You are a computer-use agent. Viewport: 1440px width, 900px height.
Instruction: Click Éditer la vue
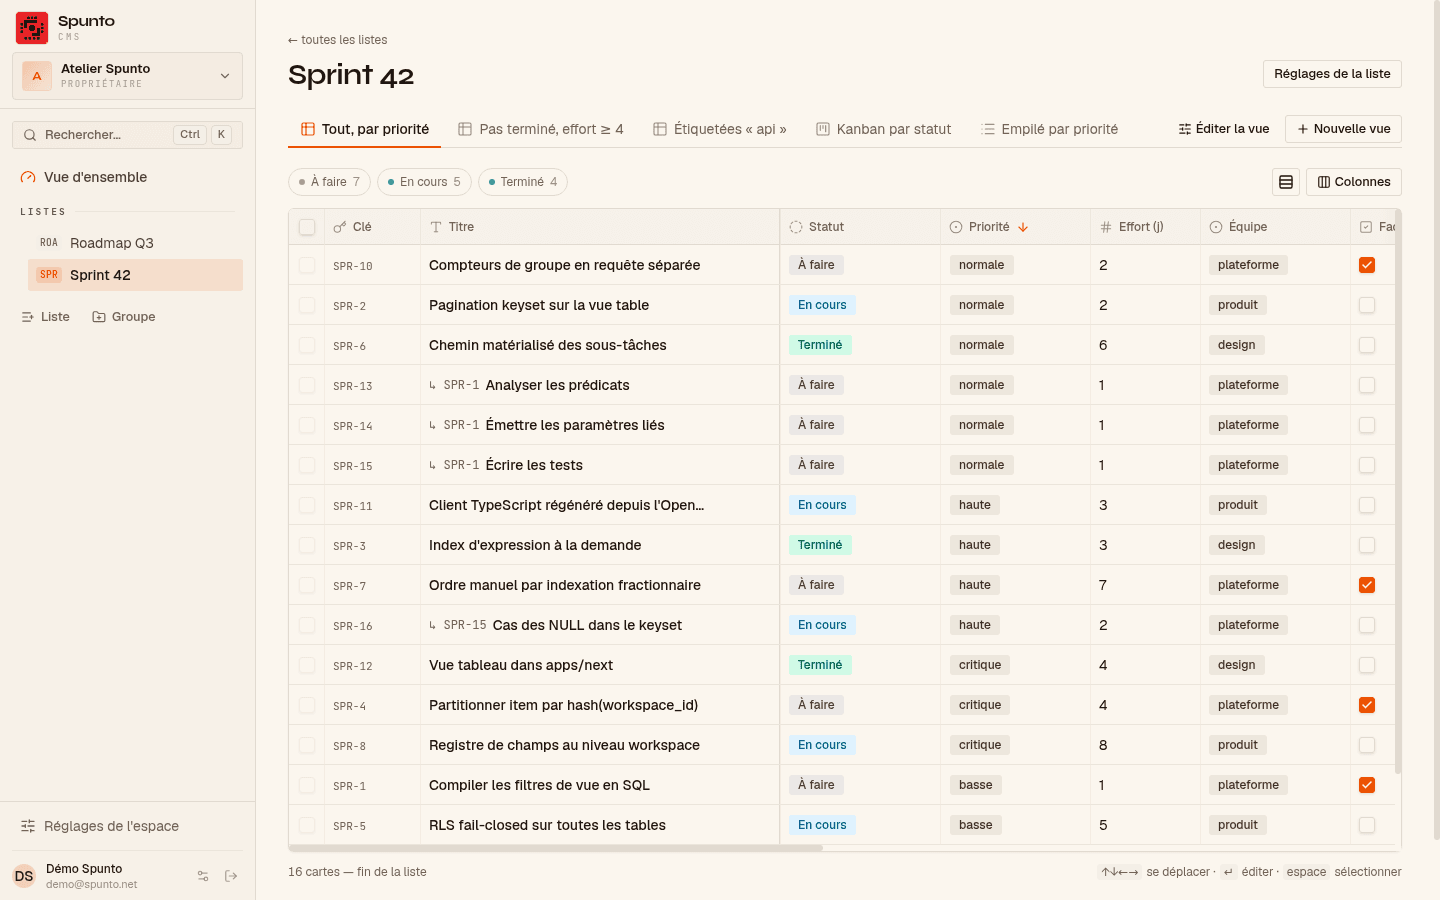pos(1224,129)
